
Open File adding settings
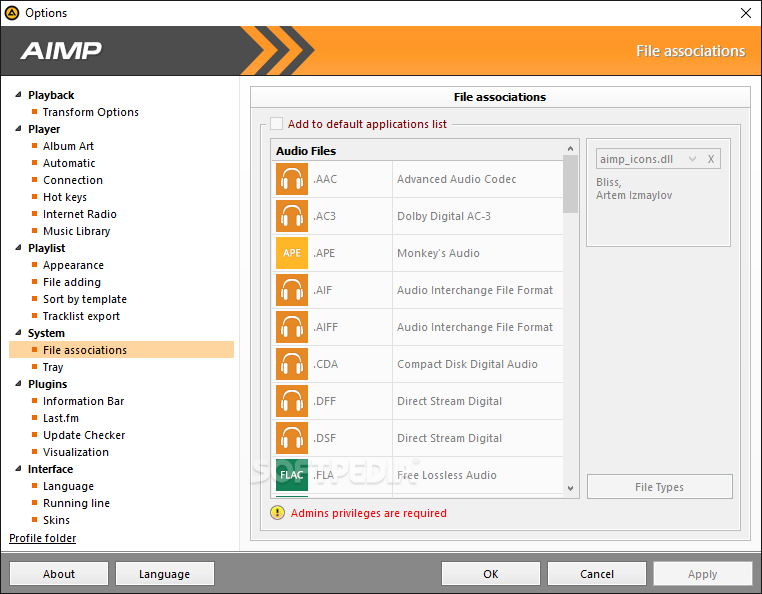click(x=72, y=282)
